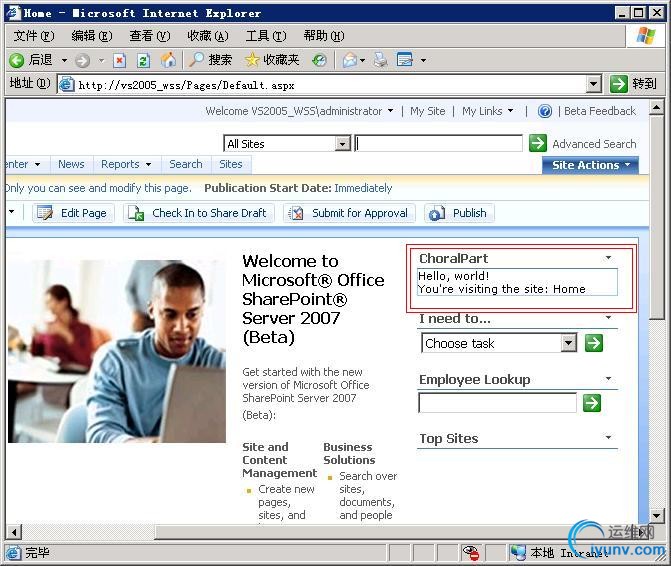Image resolution: width=671 pixels, height=566 pixels.
Task: Expand the Top Sites web part menu
Action: (608, 437)
